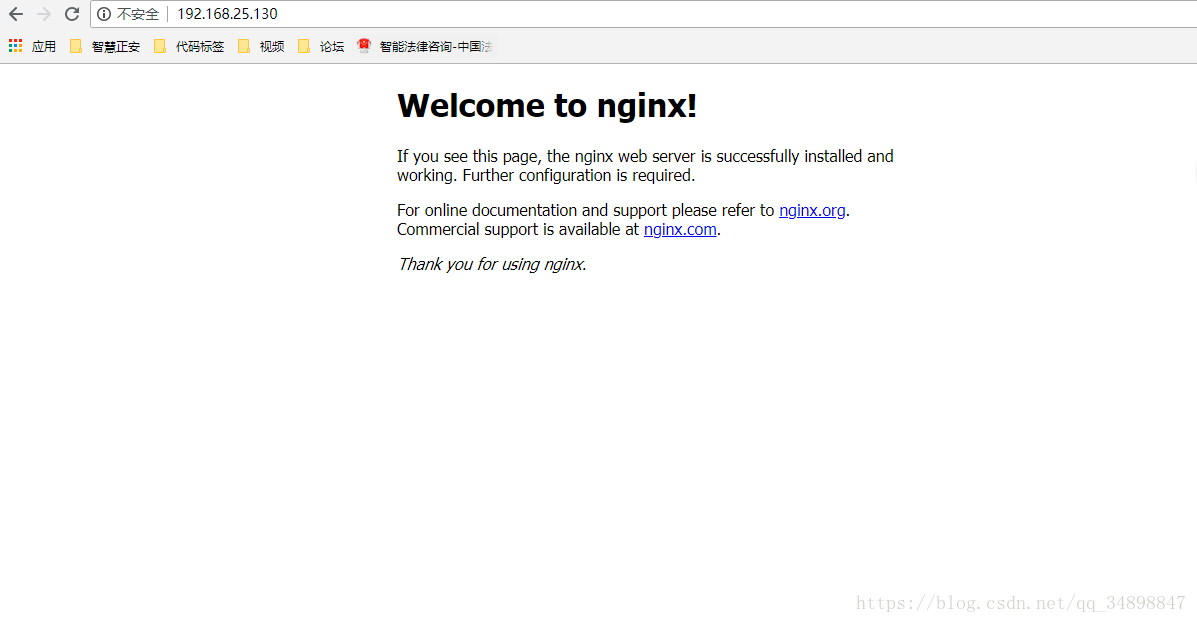Viewport: 1197px width, 623px height.
Task: Click the address bar showing 192.168.25.130
Action: click(645, 14)
